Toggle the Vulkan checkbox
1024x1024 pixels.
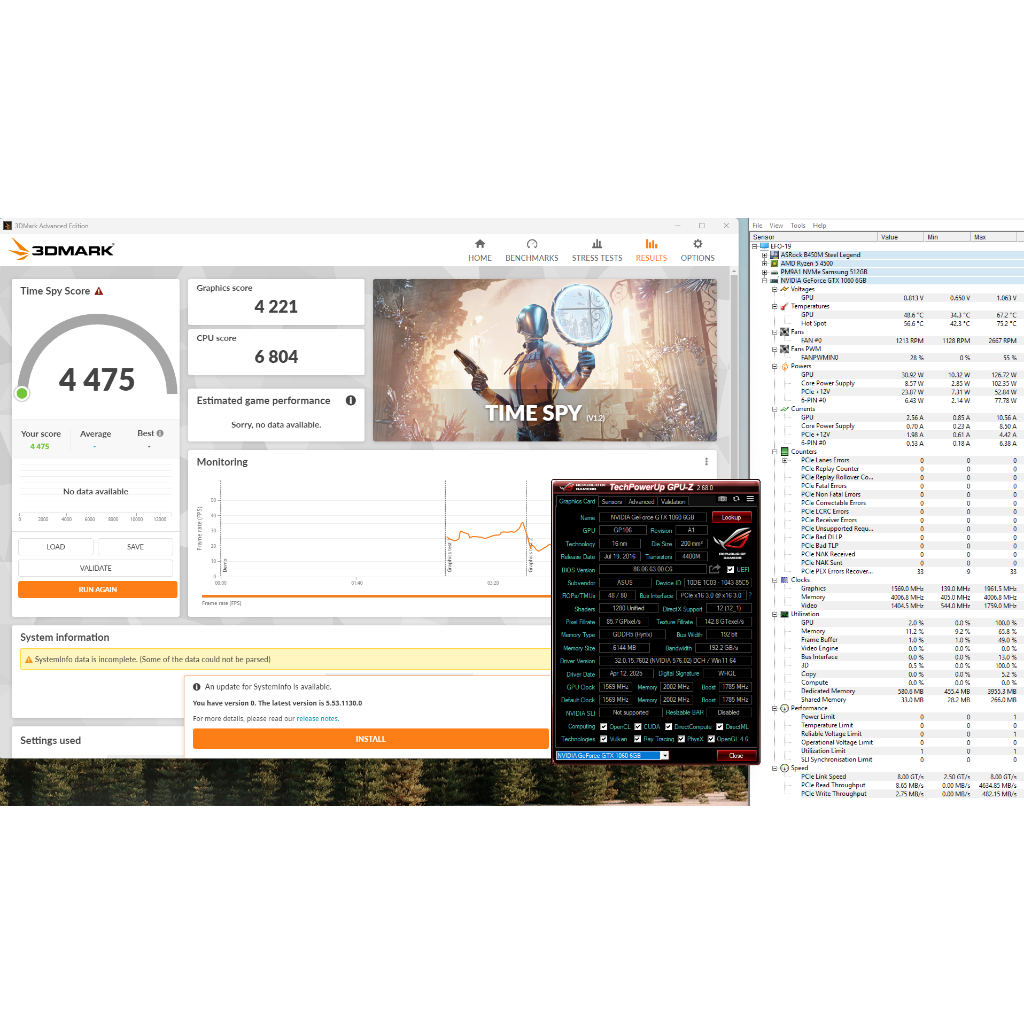(x=604, y=738)
